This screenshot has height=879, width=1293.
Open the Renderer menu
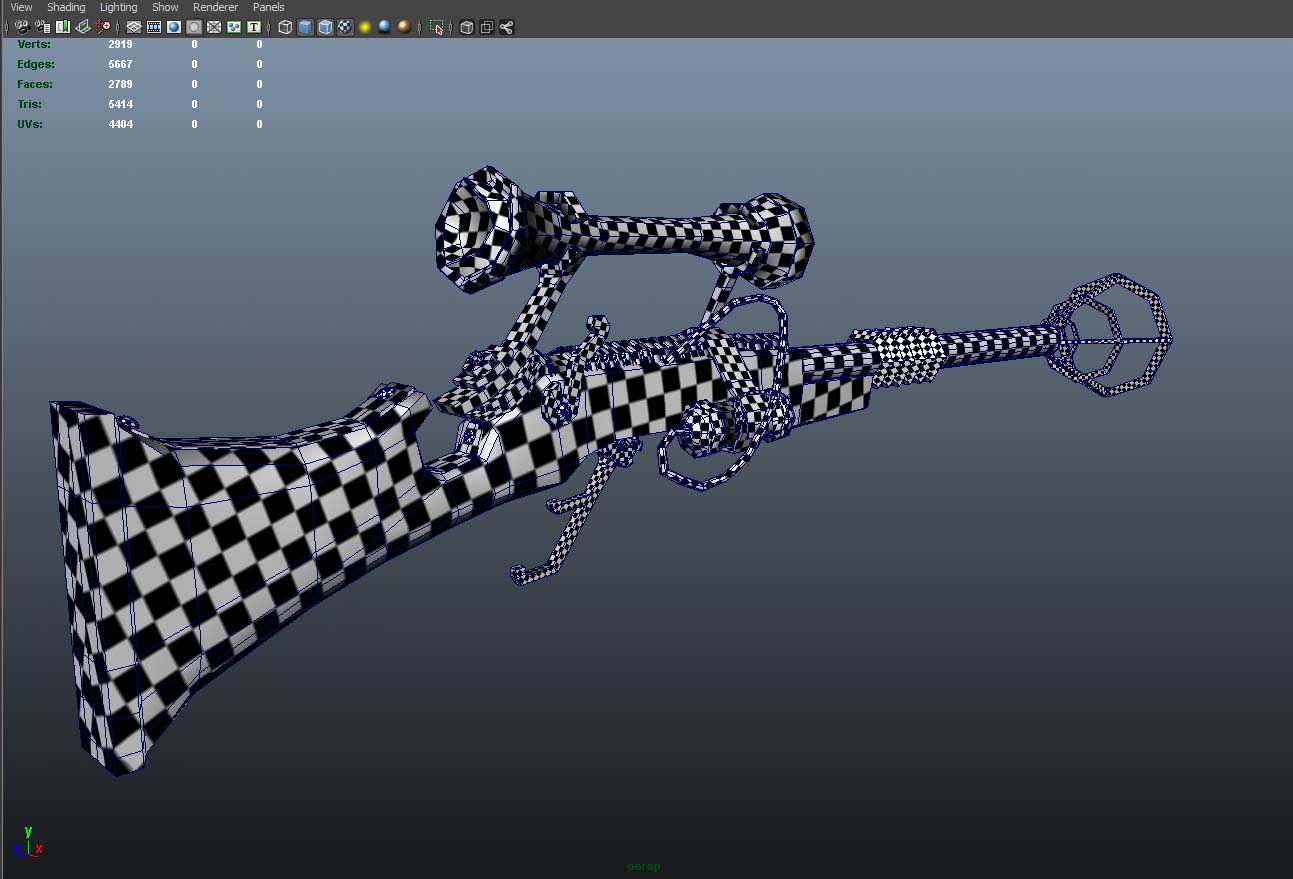215,7
